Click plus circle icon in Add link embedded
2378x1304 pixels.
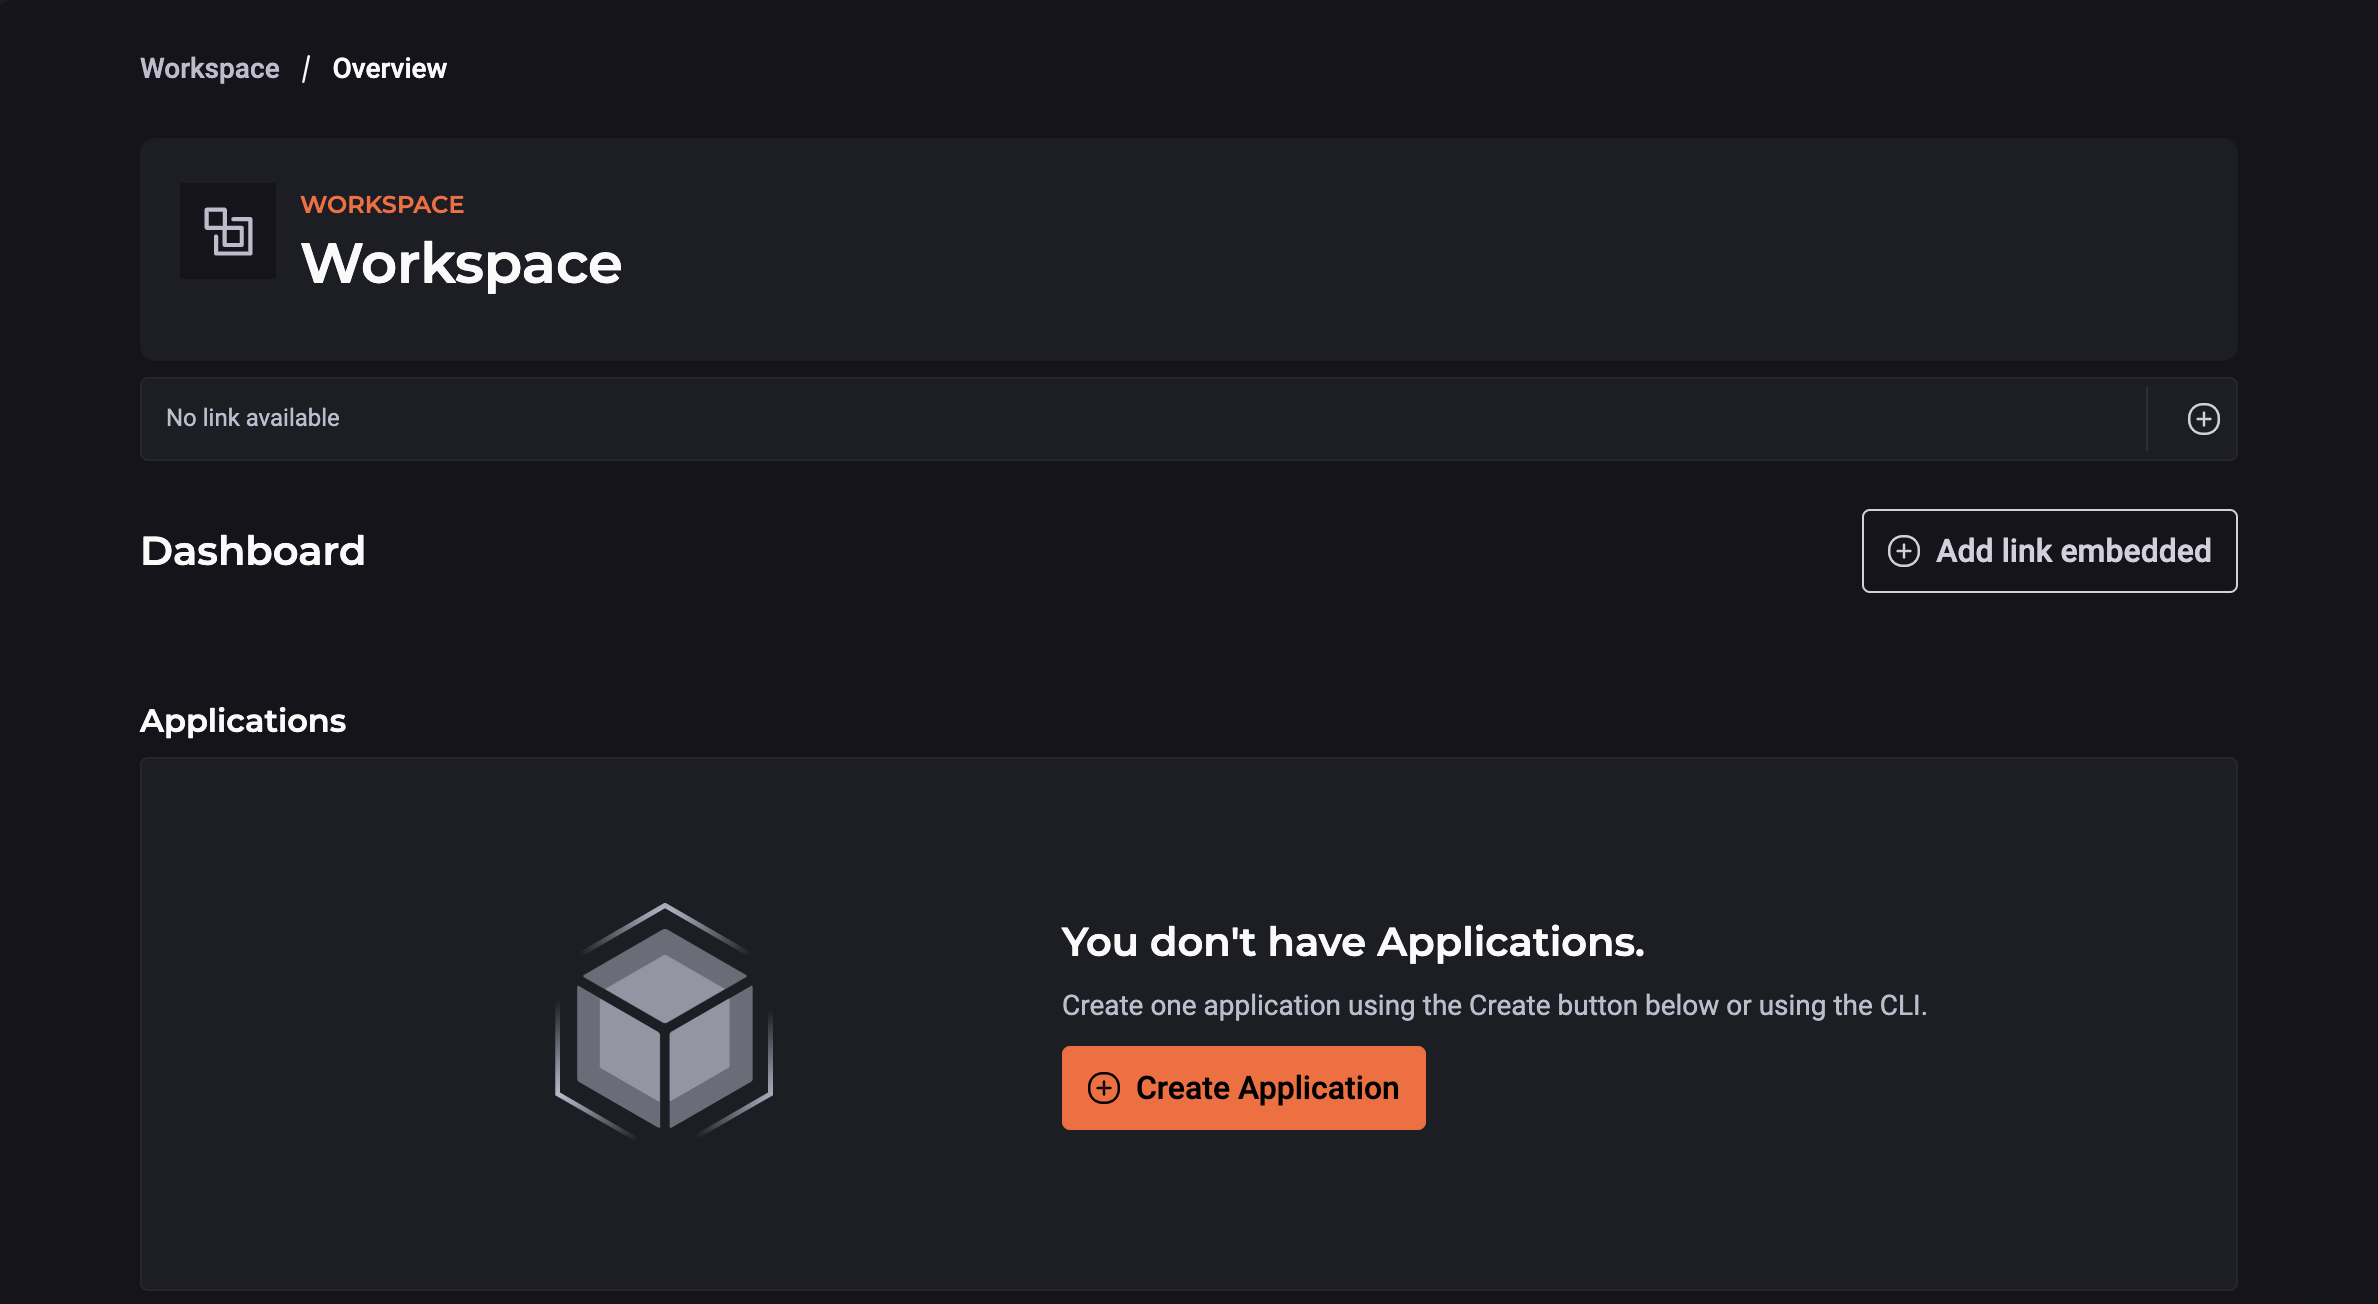point(1903,551)
